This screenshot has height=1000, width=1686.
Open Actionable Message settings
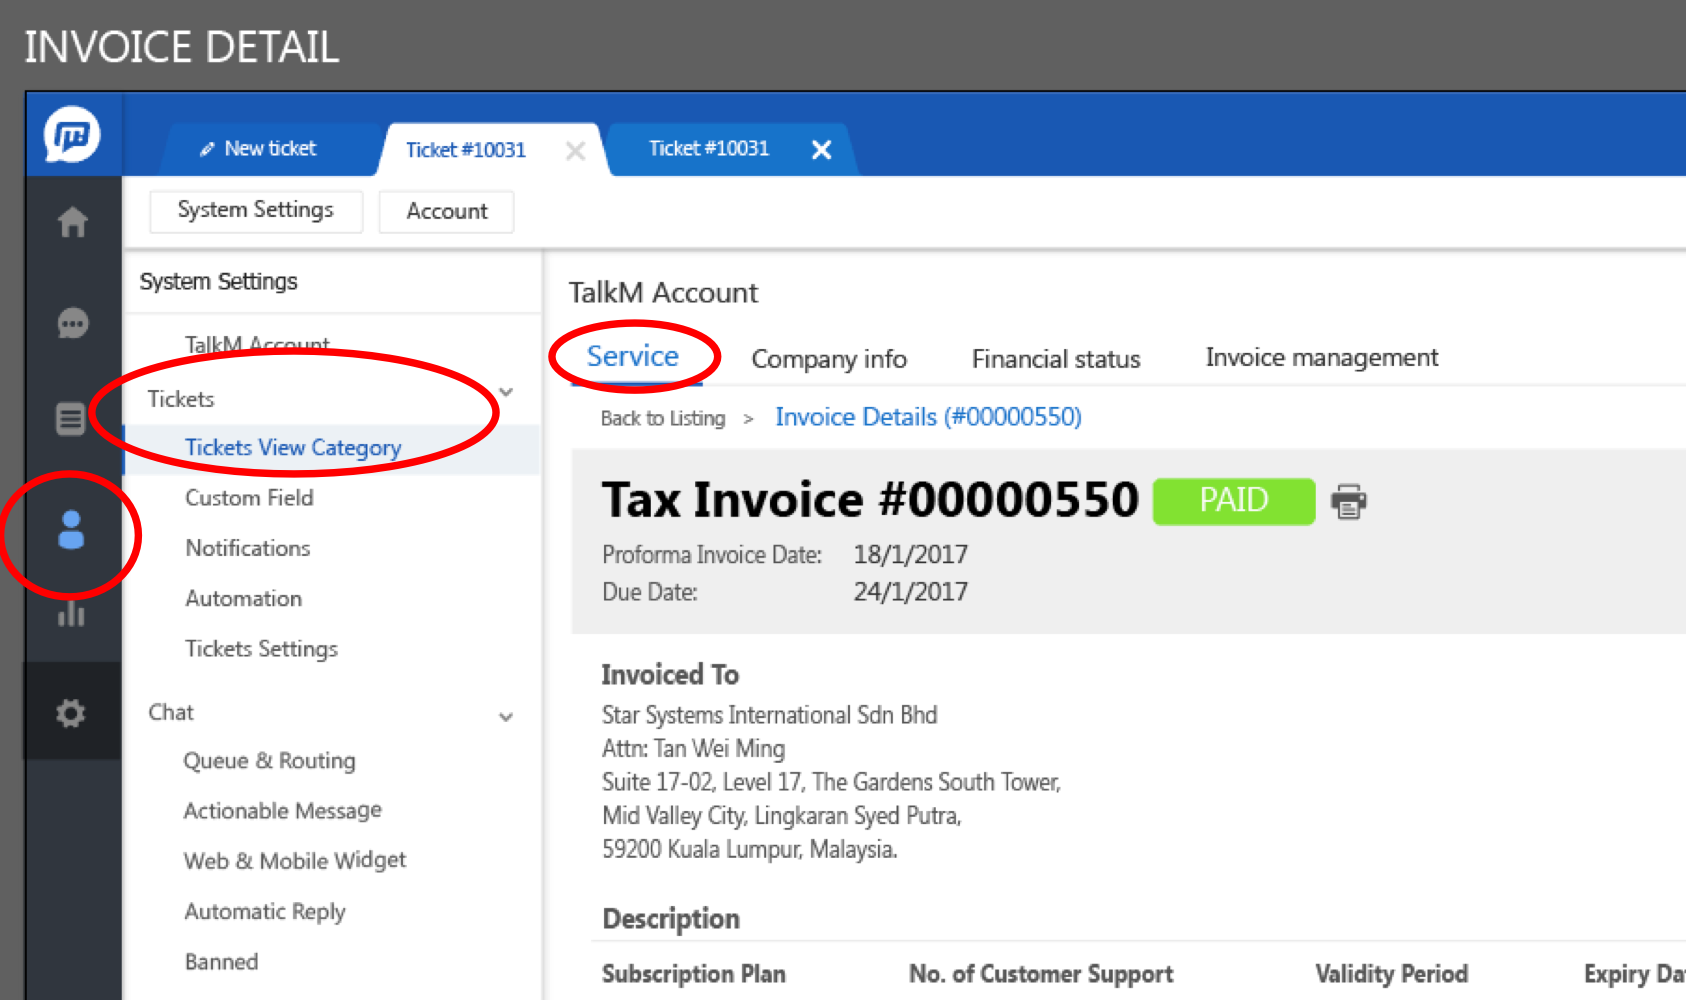(x=282, y=811)
